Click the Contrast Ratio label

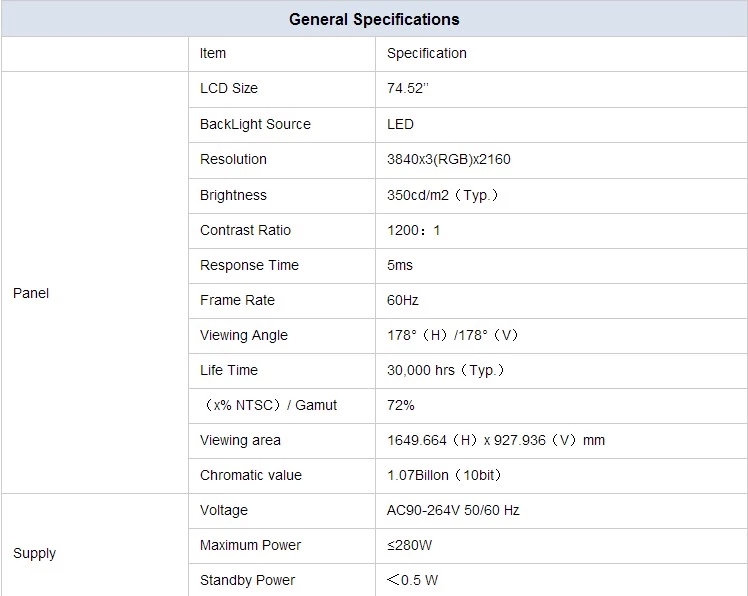245,230
